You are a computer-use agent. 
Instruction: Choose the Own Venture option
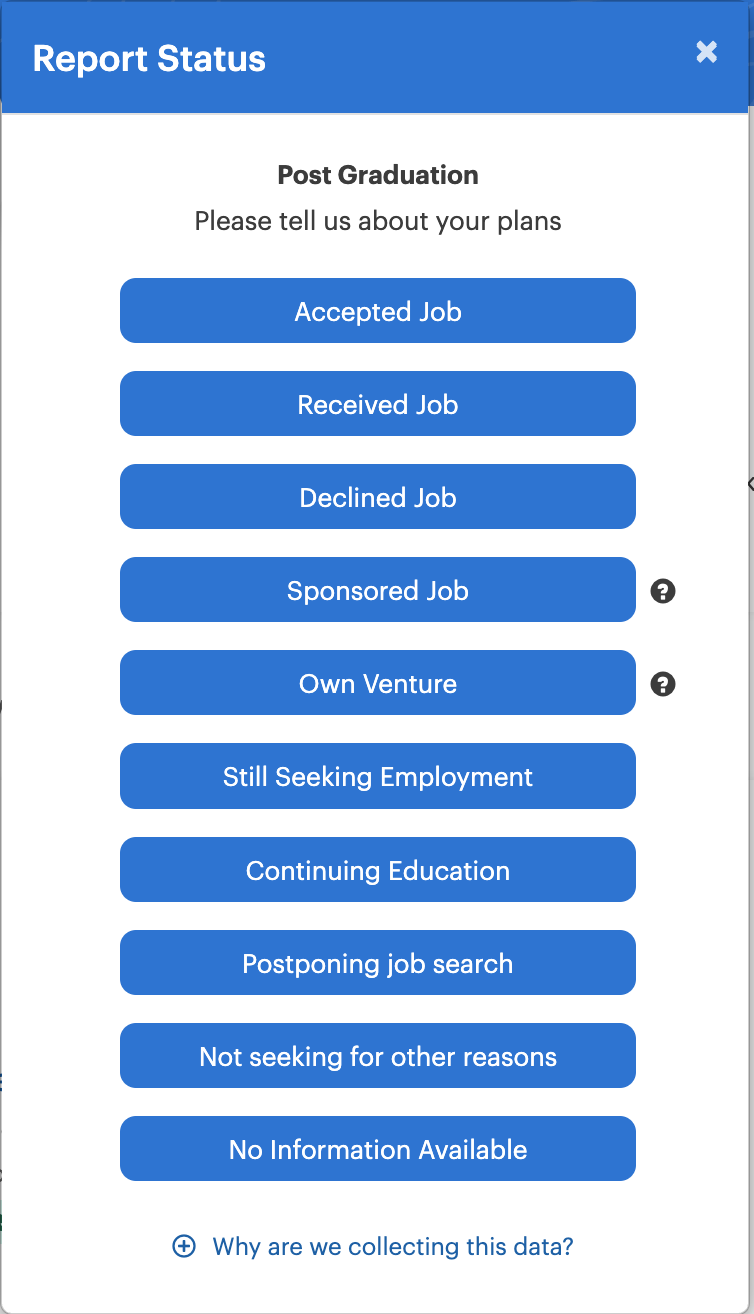coord(378,683)
